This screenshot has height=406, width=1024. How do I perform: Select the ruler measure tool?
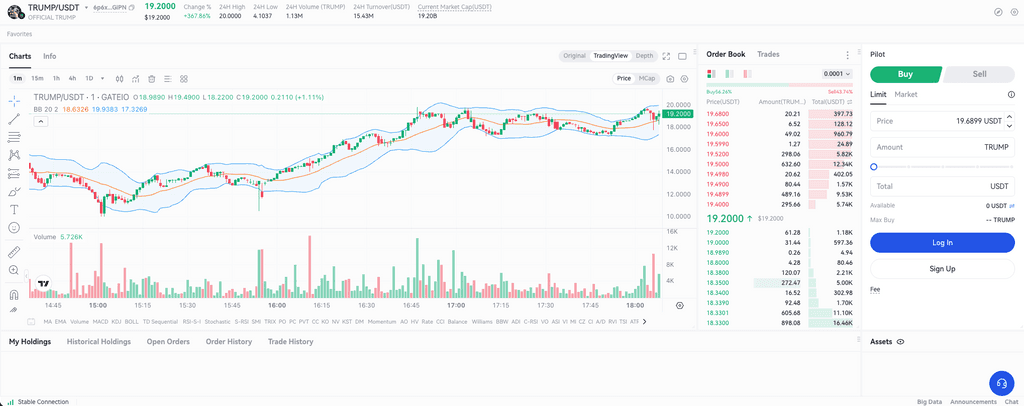(x=14, y=252)
